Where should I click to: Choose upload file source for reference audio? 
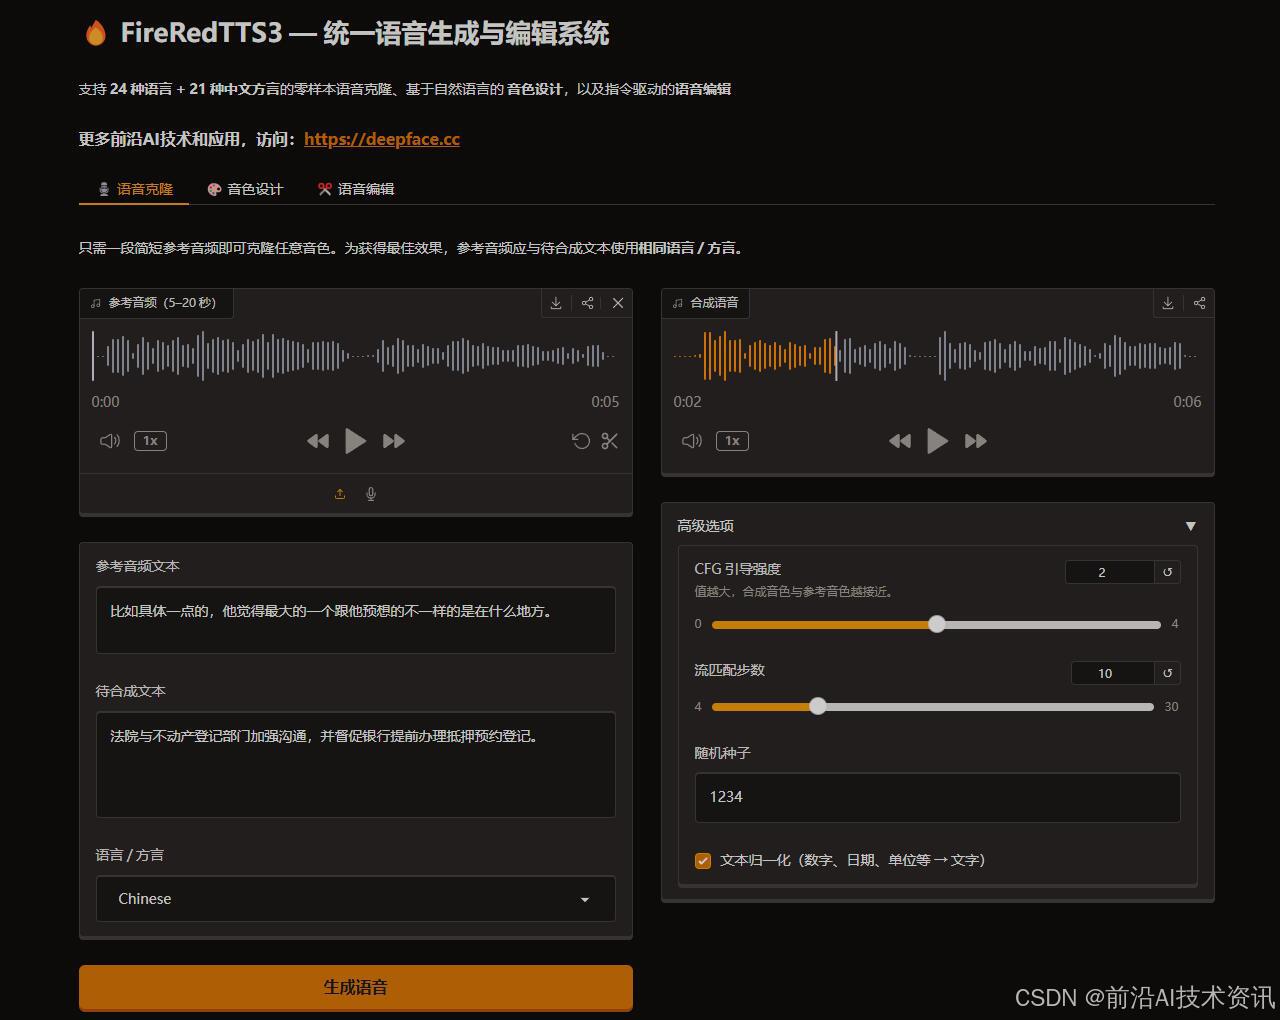340,494
